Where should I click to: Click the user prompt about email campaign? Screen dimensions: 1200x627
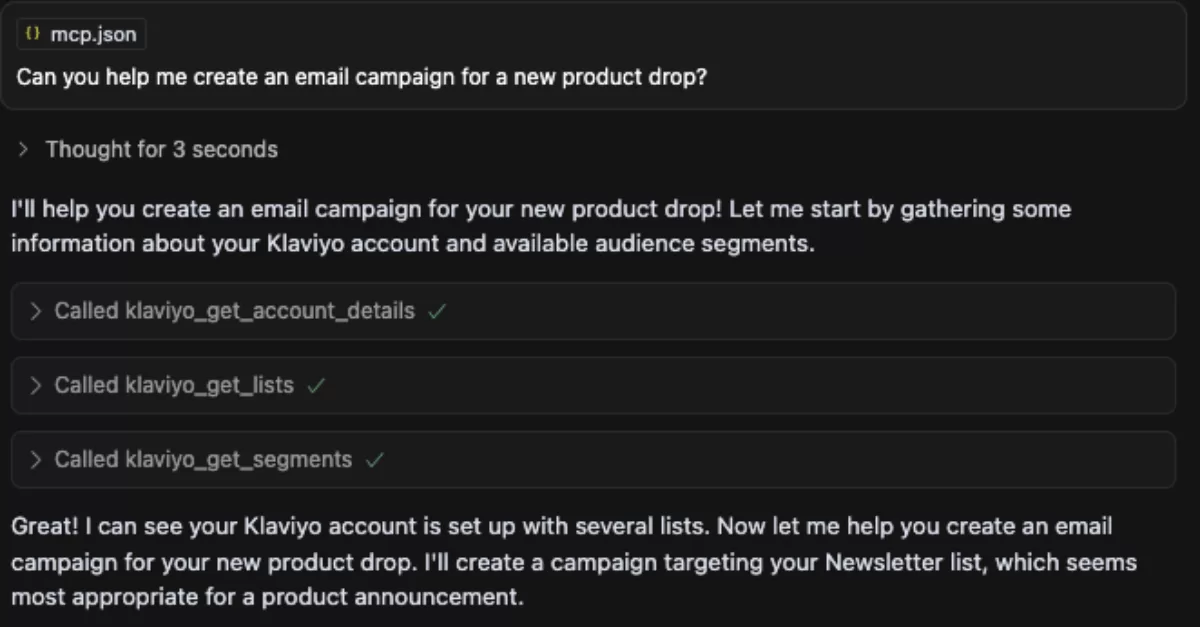click(362, 77)
